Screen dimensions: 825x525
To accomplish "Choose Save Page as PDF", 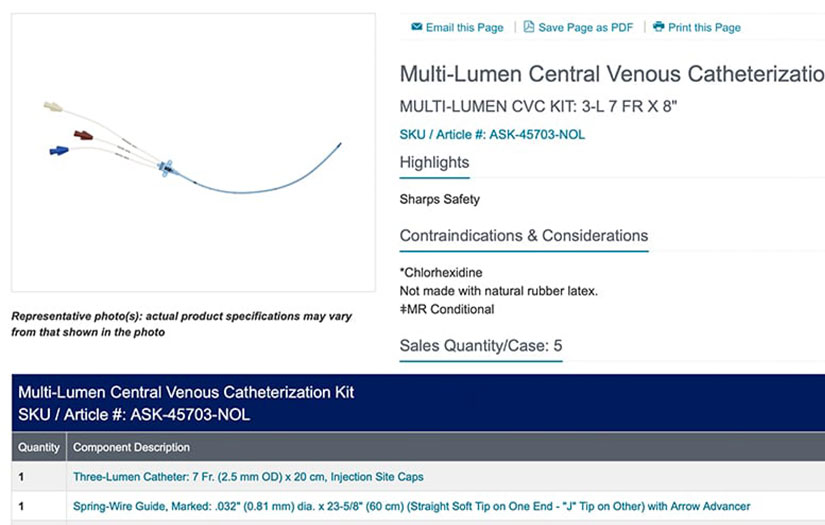I will [x=585, y=27].
